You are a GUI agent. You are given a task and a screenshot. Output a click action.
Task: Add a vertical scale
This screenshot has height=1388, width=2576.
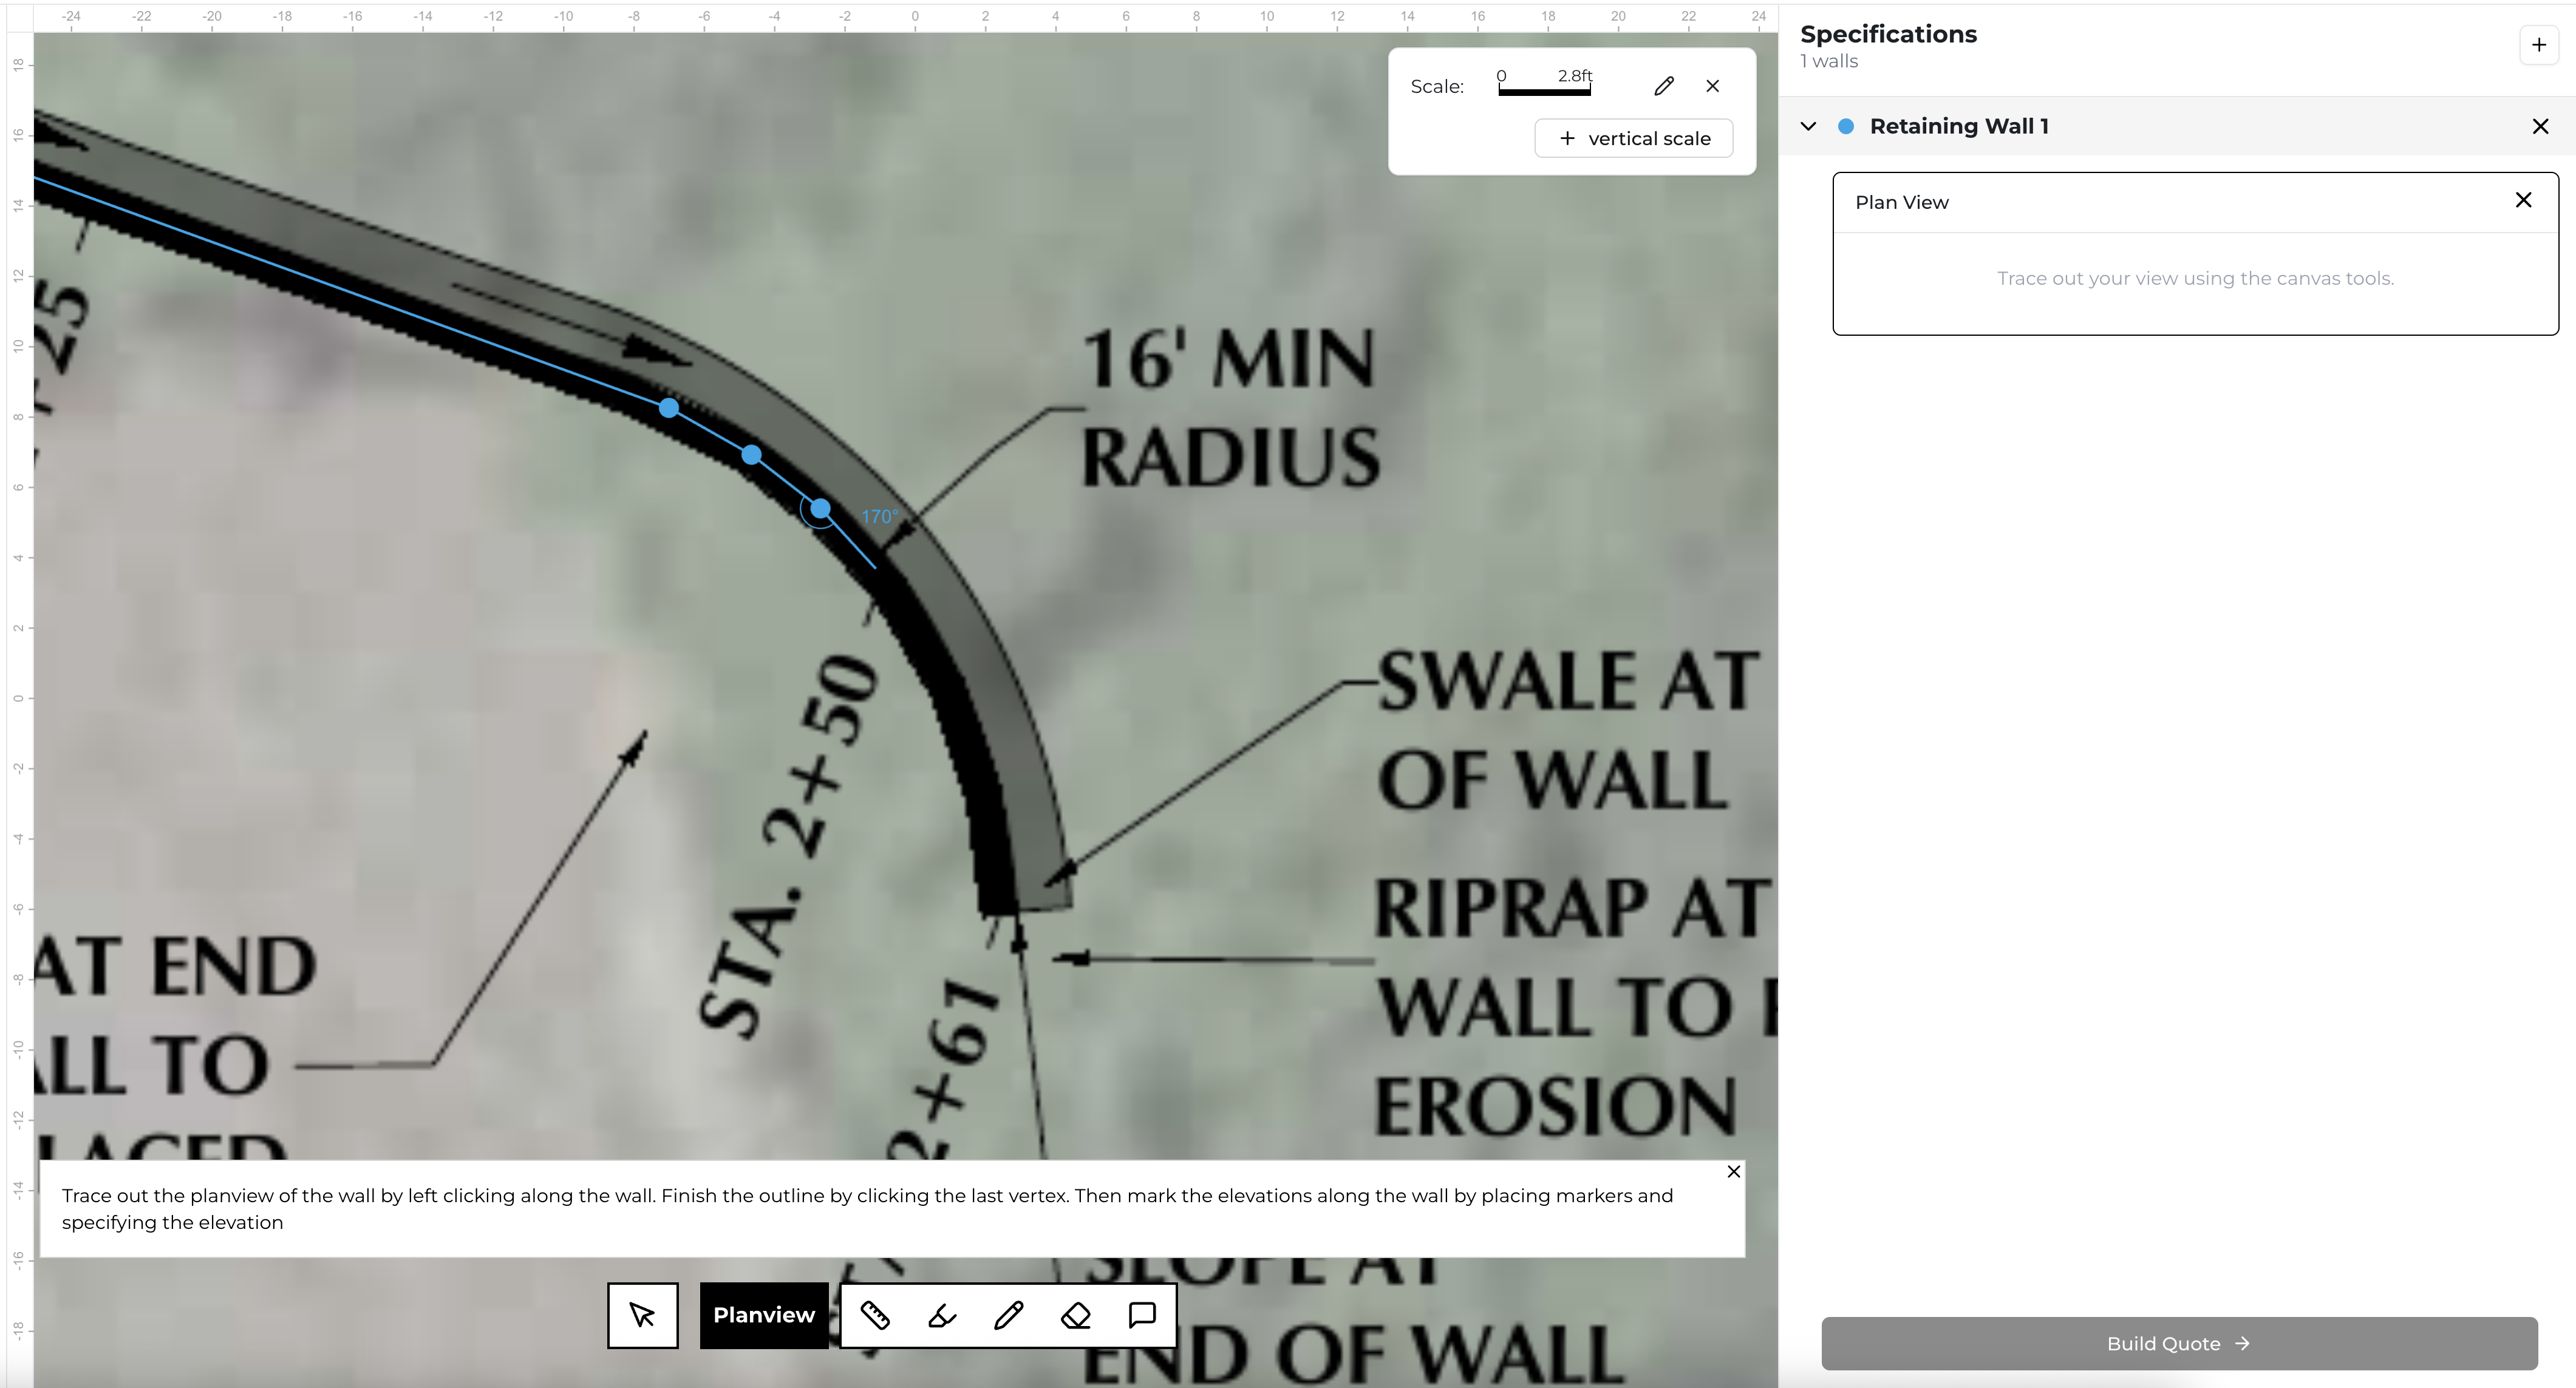click(x=1634, y=138)
